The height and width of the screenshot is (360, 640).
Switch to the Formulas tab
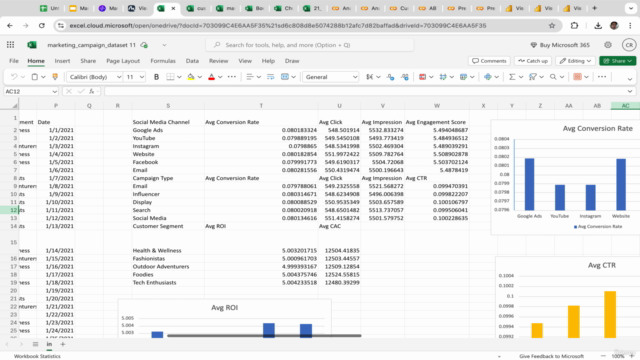(x=163, y=61)
